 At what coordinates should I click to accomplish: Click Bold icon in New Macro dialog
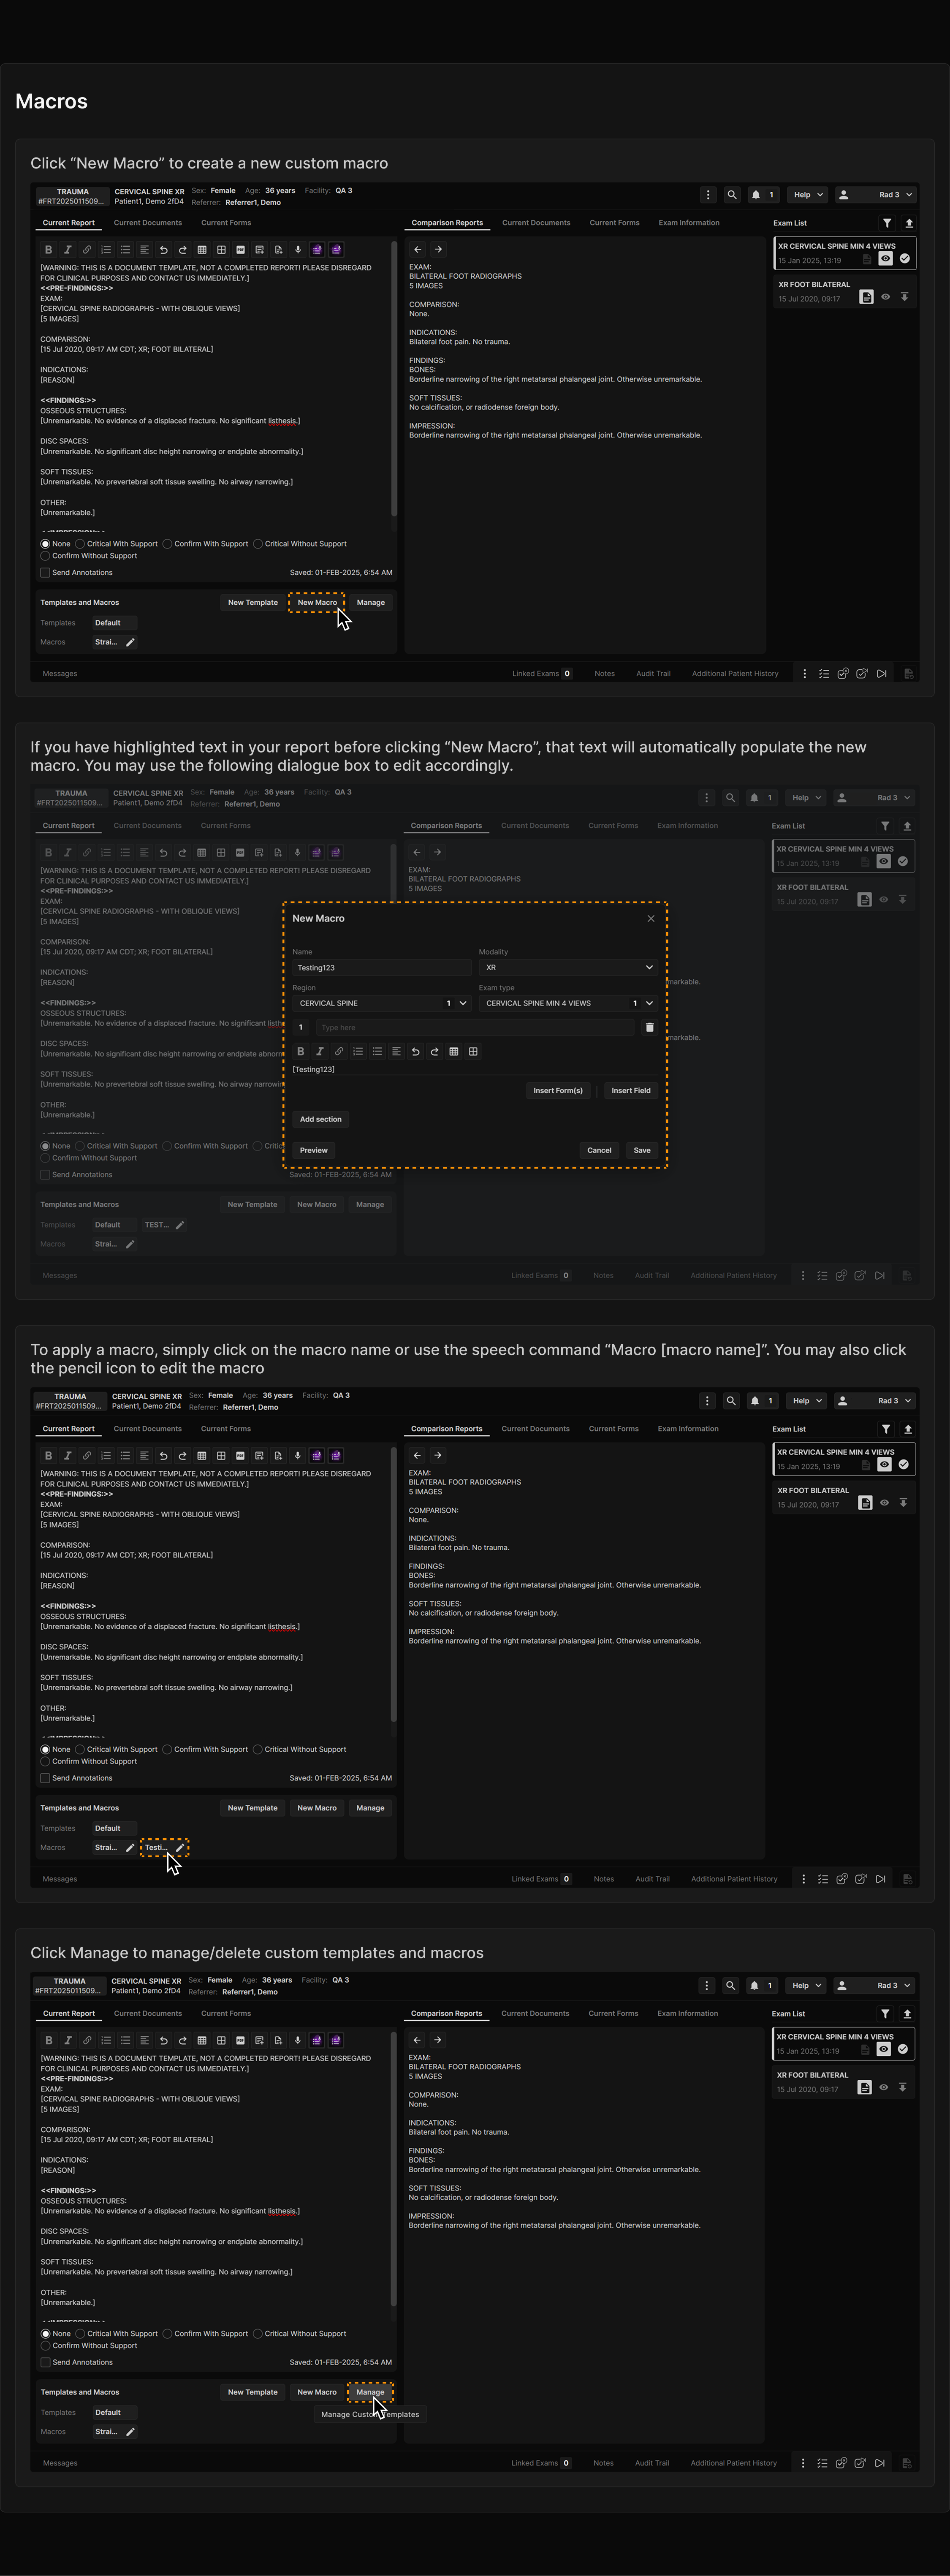(300, 1051)
